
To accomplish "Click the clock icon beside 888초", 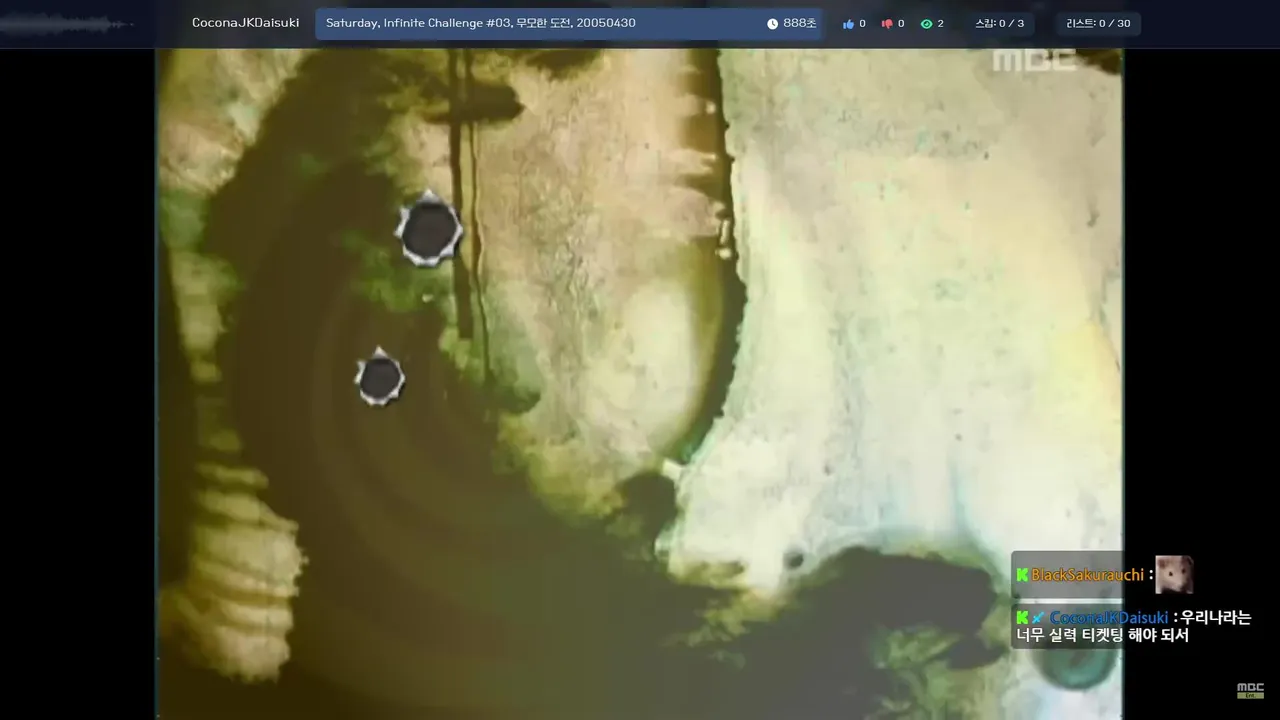I will [772, 24].
